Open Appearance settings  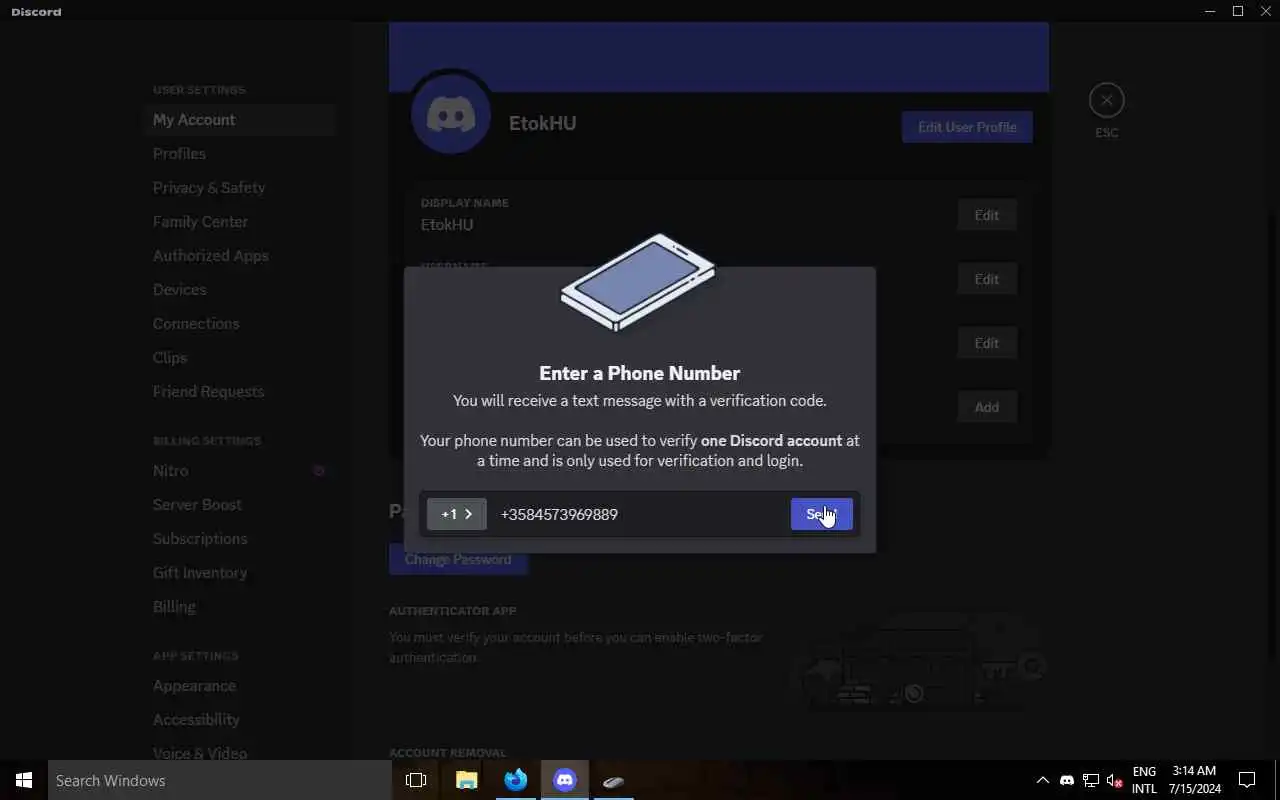pyautogui.click(x=239, y=685)
